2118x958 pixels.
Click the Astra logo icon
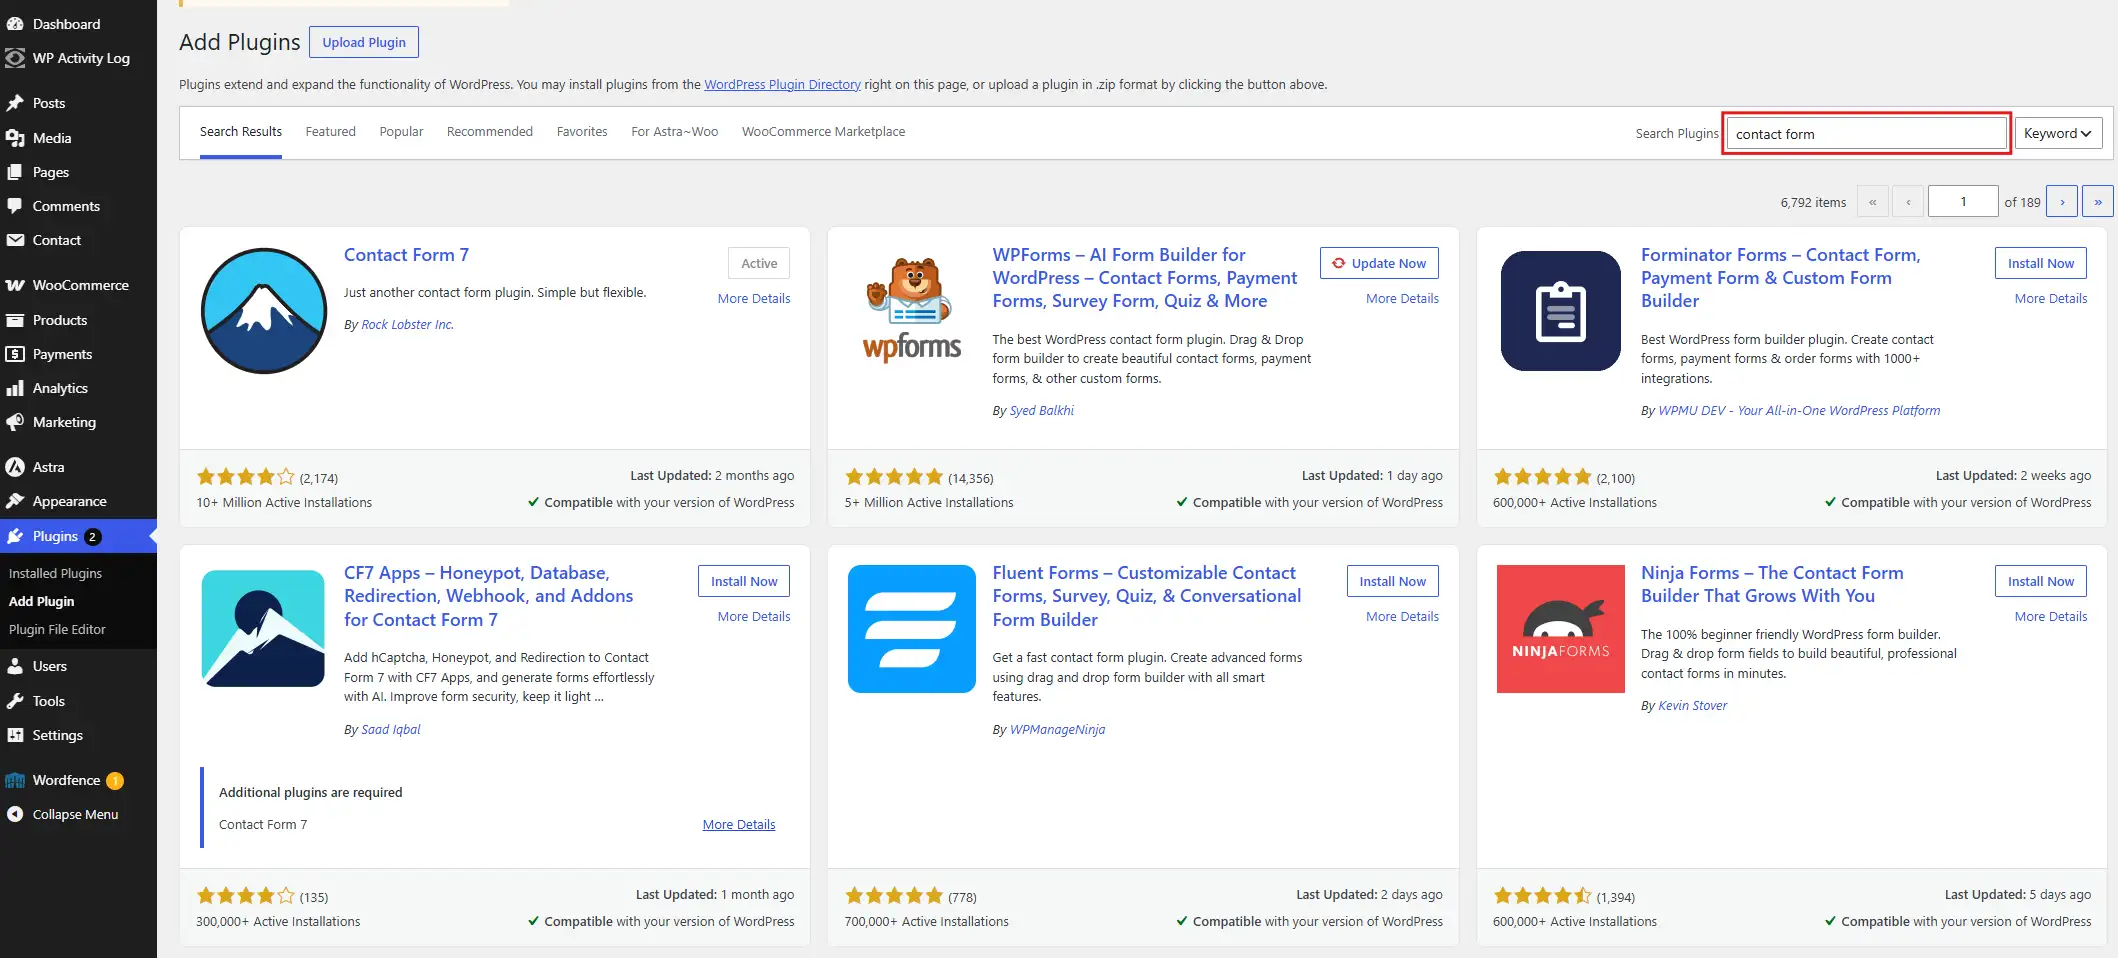tap(15, 467)
